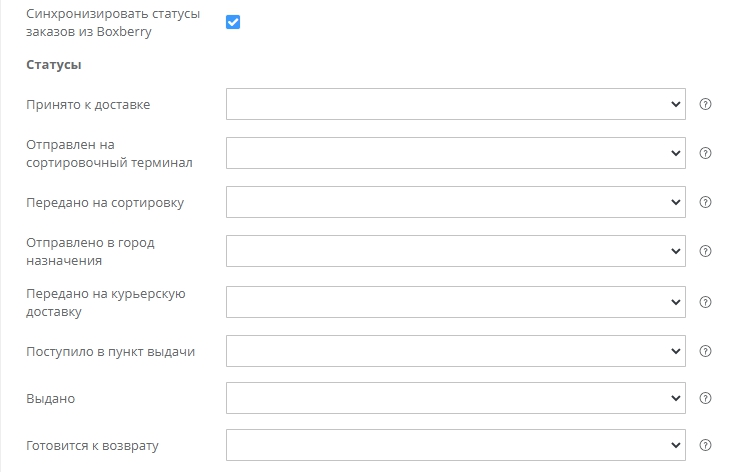Click the Синхронизировать статусы заказов label

point(113,22)
